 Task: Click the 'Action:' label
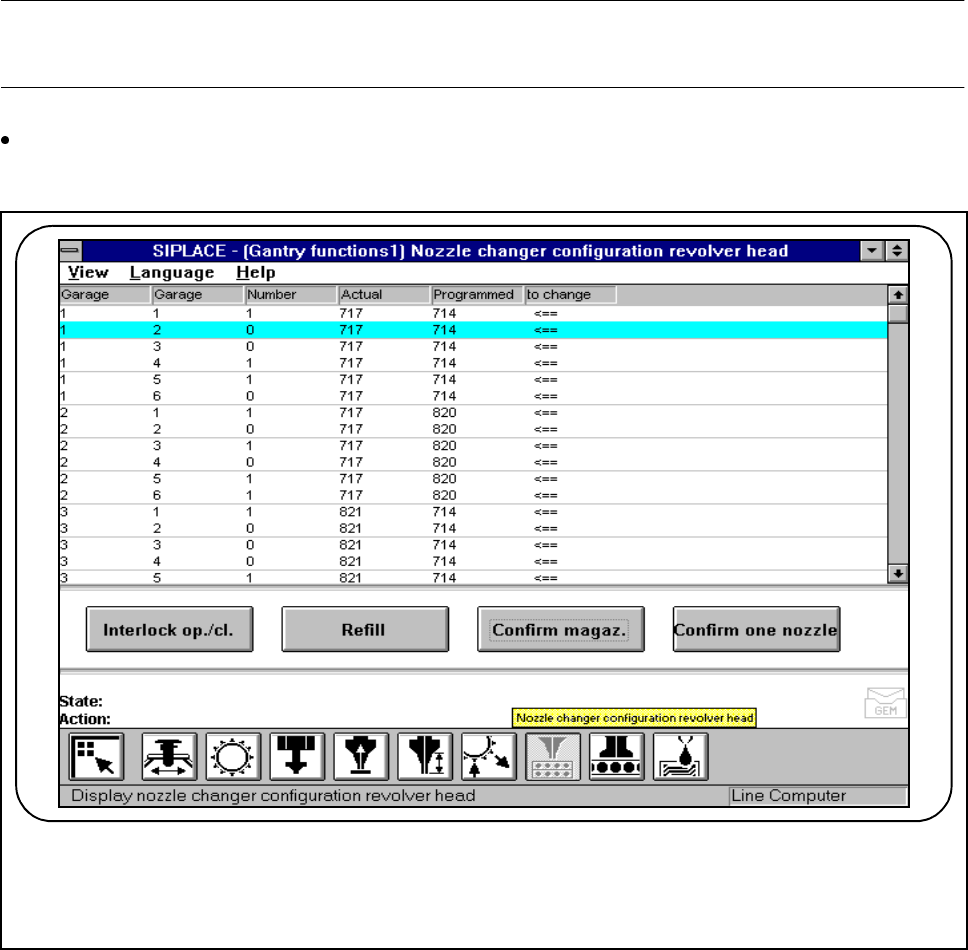pyautogui.click(x=85, y=719)
